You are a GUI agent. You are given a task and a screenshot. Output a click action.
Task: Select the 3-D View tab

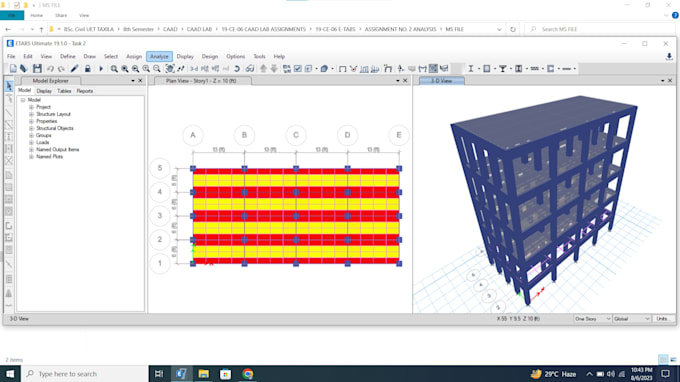441,81
